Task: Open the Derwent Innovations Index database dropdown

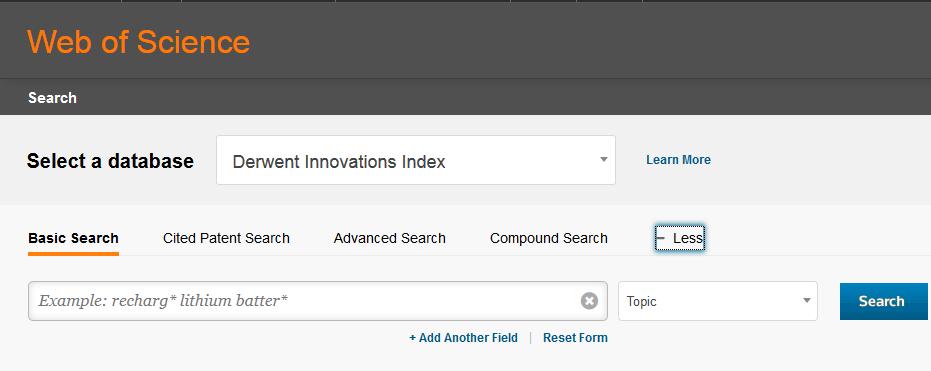Action: click(416, 160)
